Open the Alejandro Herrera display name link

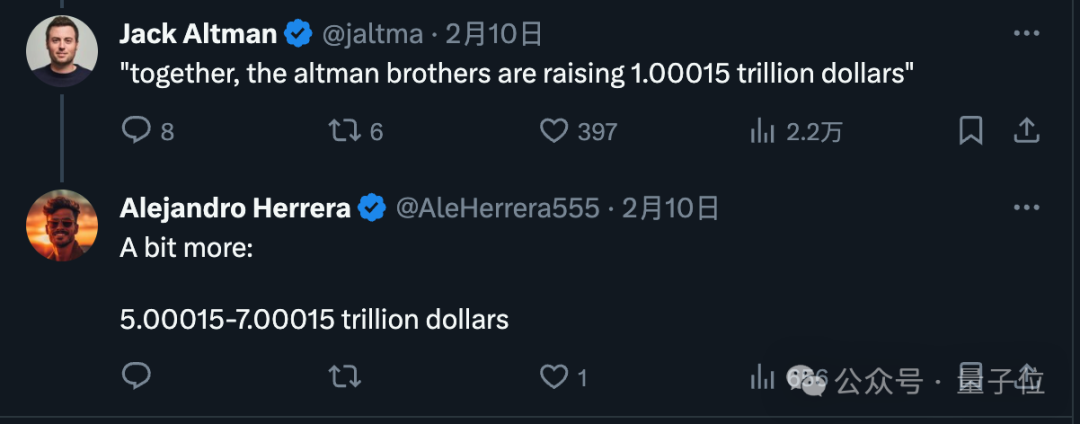[235, 208]
